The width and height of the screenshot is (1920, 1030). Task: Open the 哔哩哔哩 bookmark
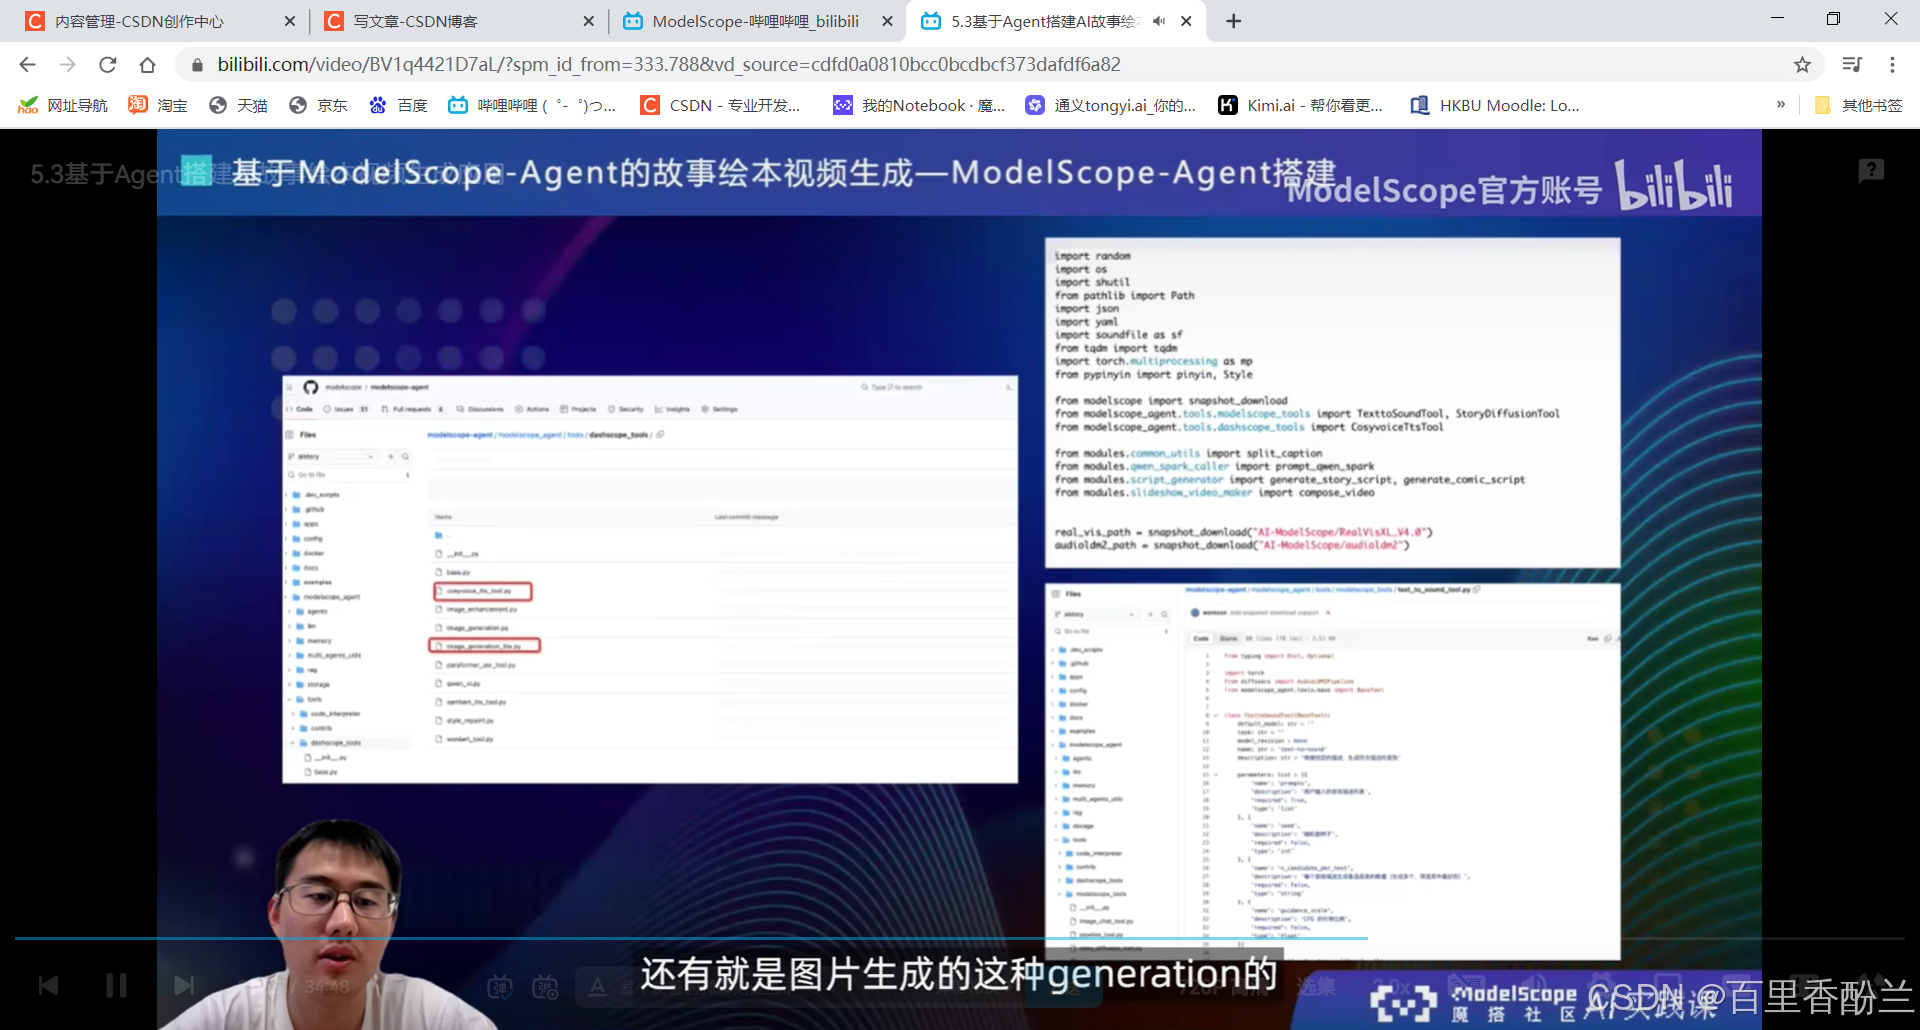click(532, 105)
